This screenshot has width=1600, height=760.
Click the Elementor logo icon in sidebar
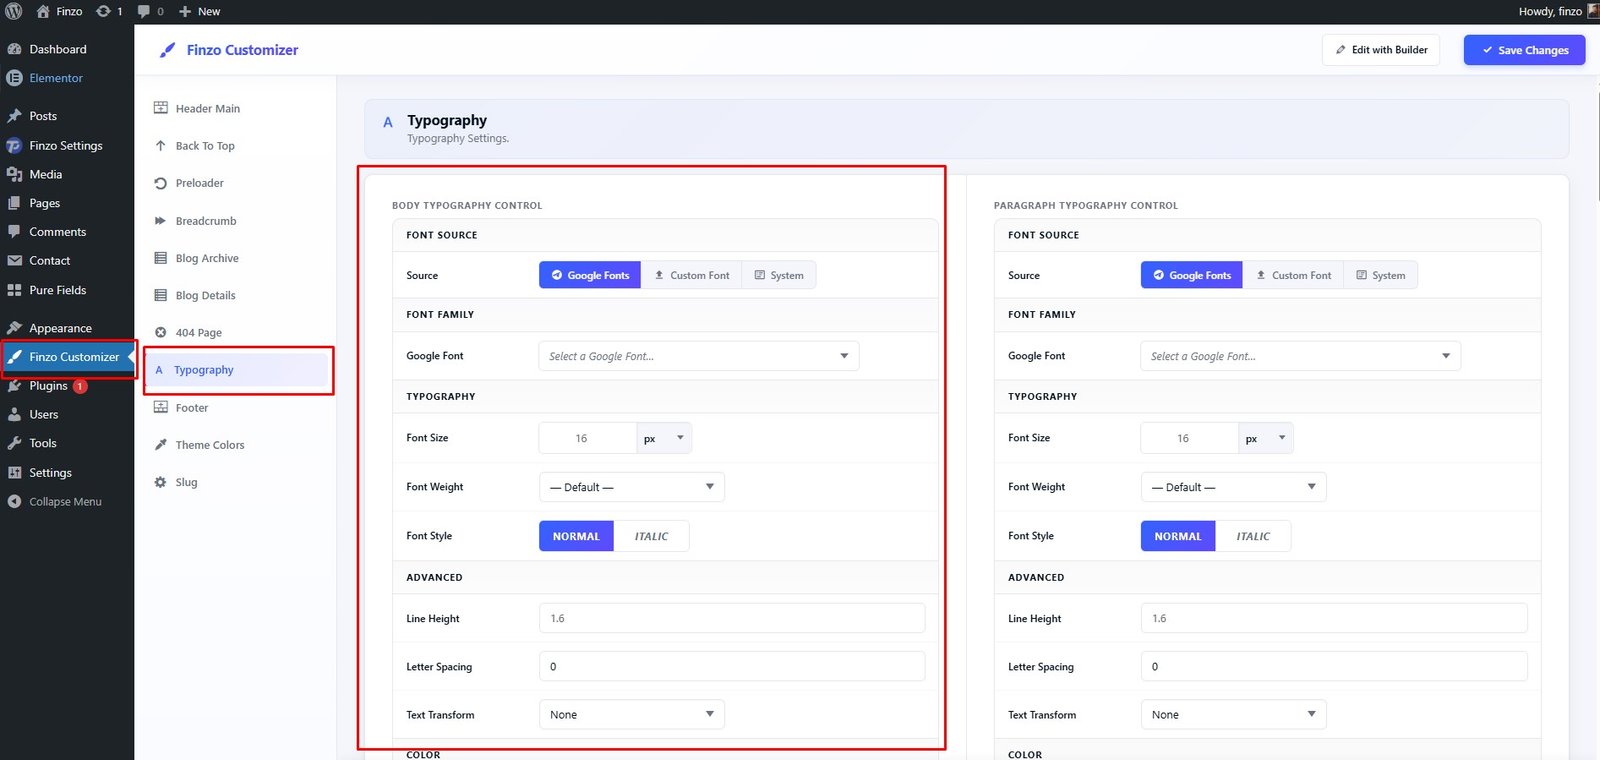(x=14, y=78)
